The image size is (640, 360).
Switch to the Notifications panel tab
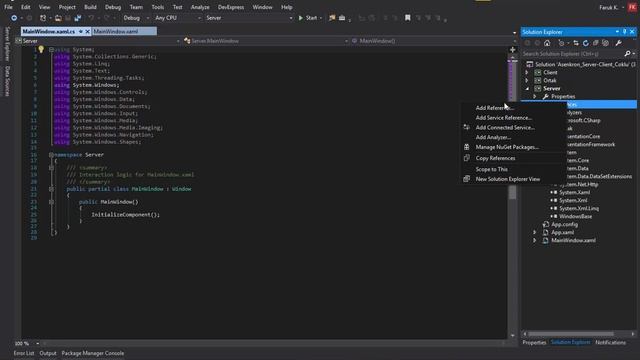click(x=610, y=342)
